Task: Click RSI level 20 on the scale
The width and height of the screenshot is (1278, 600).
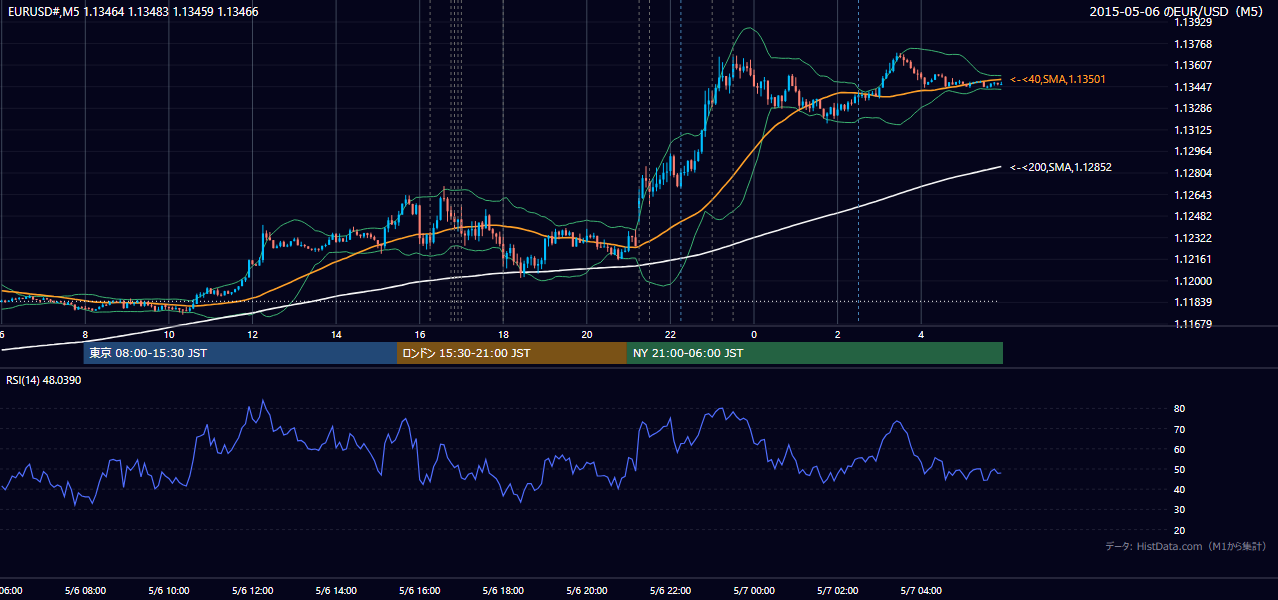Action: 1180,530
